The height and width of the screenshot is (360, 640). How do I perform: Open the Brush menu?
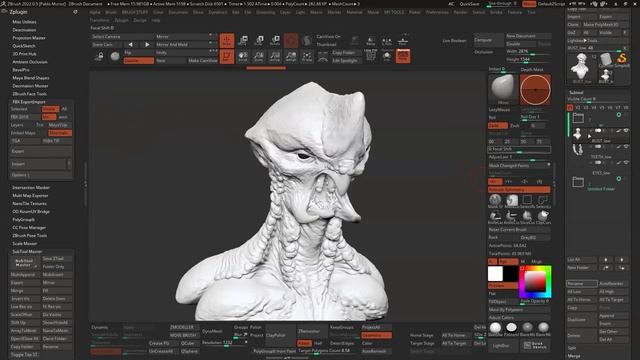111,12
